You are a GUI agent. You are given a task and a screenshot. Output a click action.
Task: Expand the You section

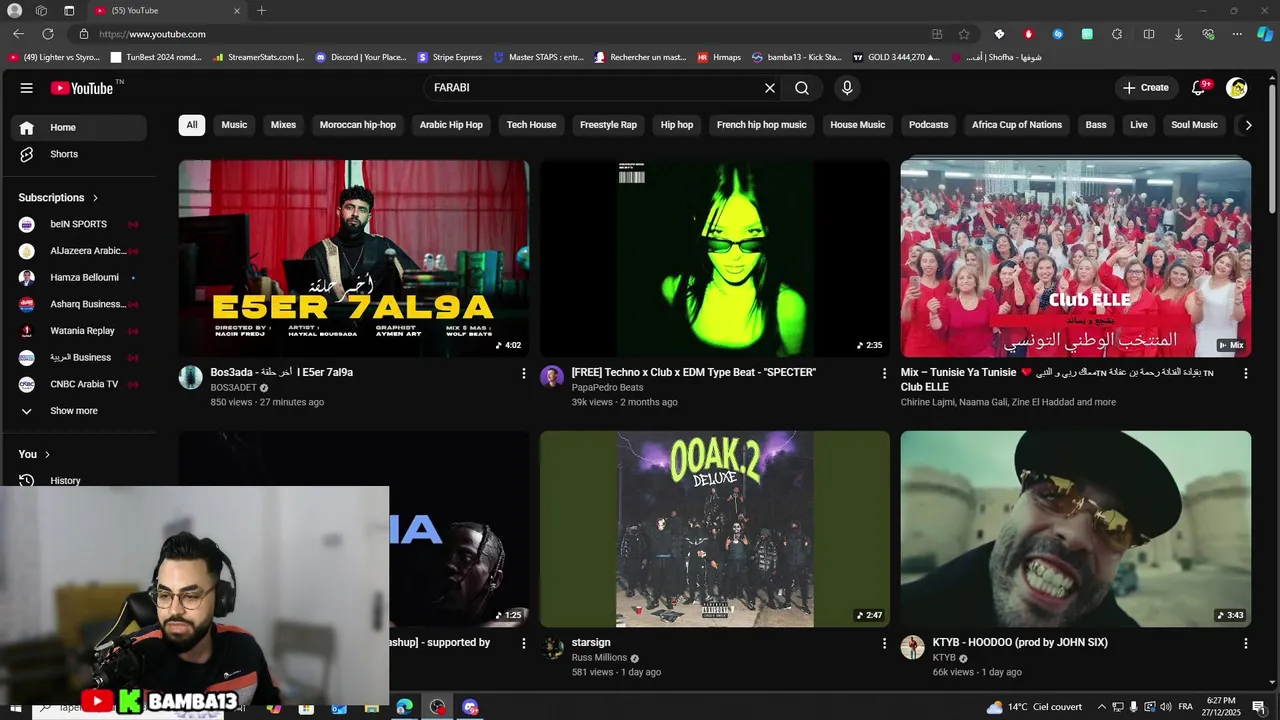(34, 454)
